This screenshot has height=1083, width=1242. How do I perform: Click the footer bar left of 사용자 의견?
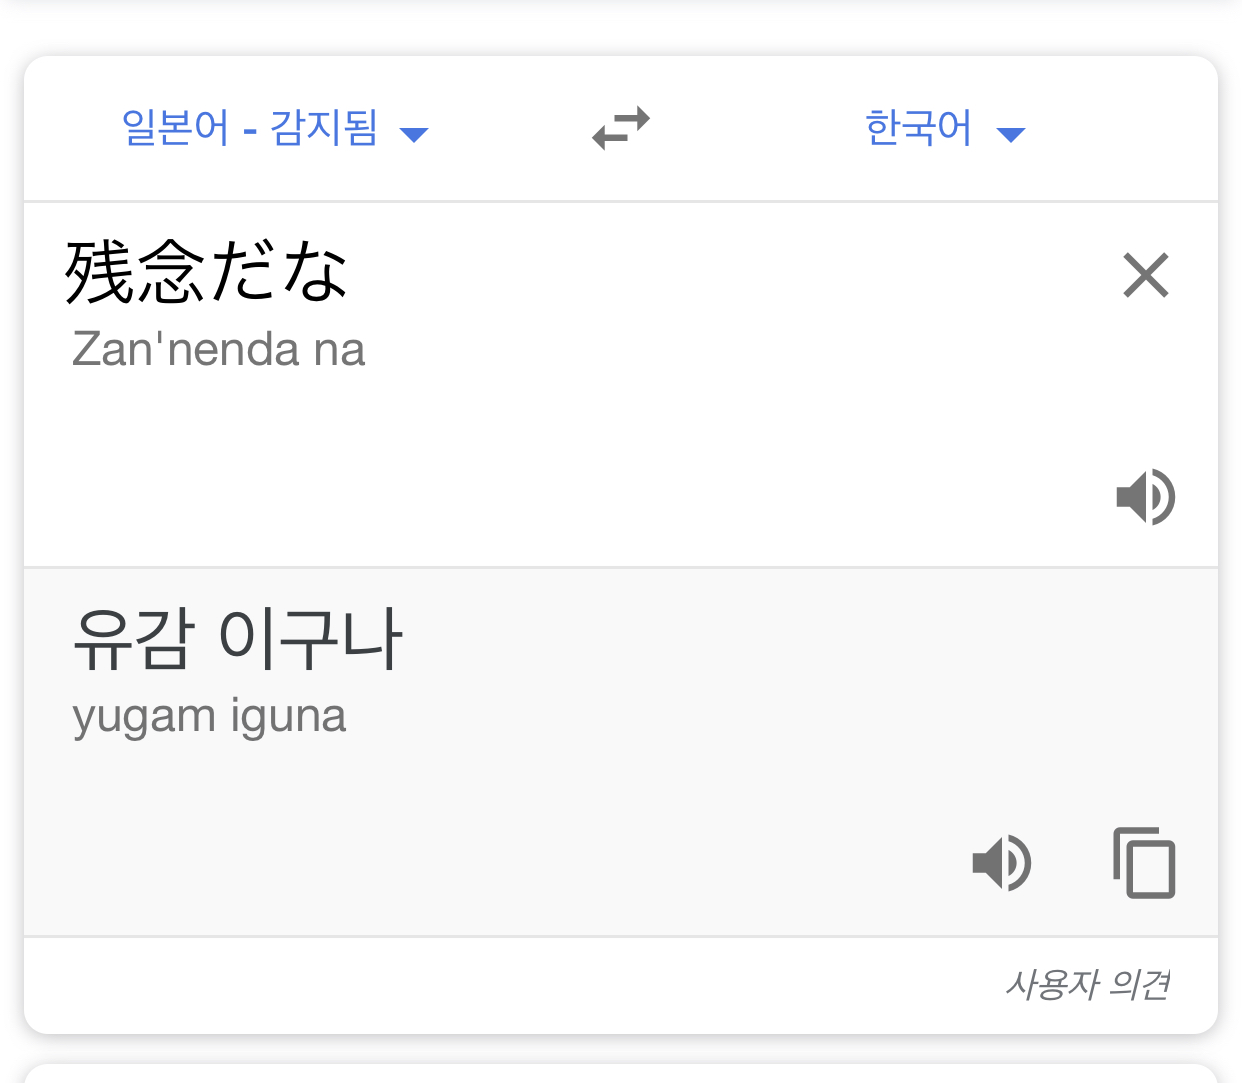click(x=500, y=985)
